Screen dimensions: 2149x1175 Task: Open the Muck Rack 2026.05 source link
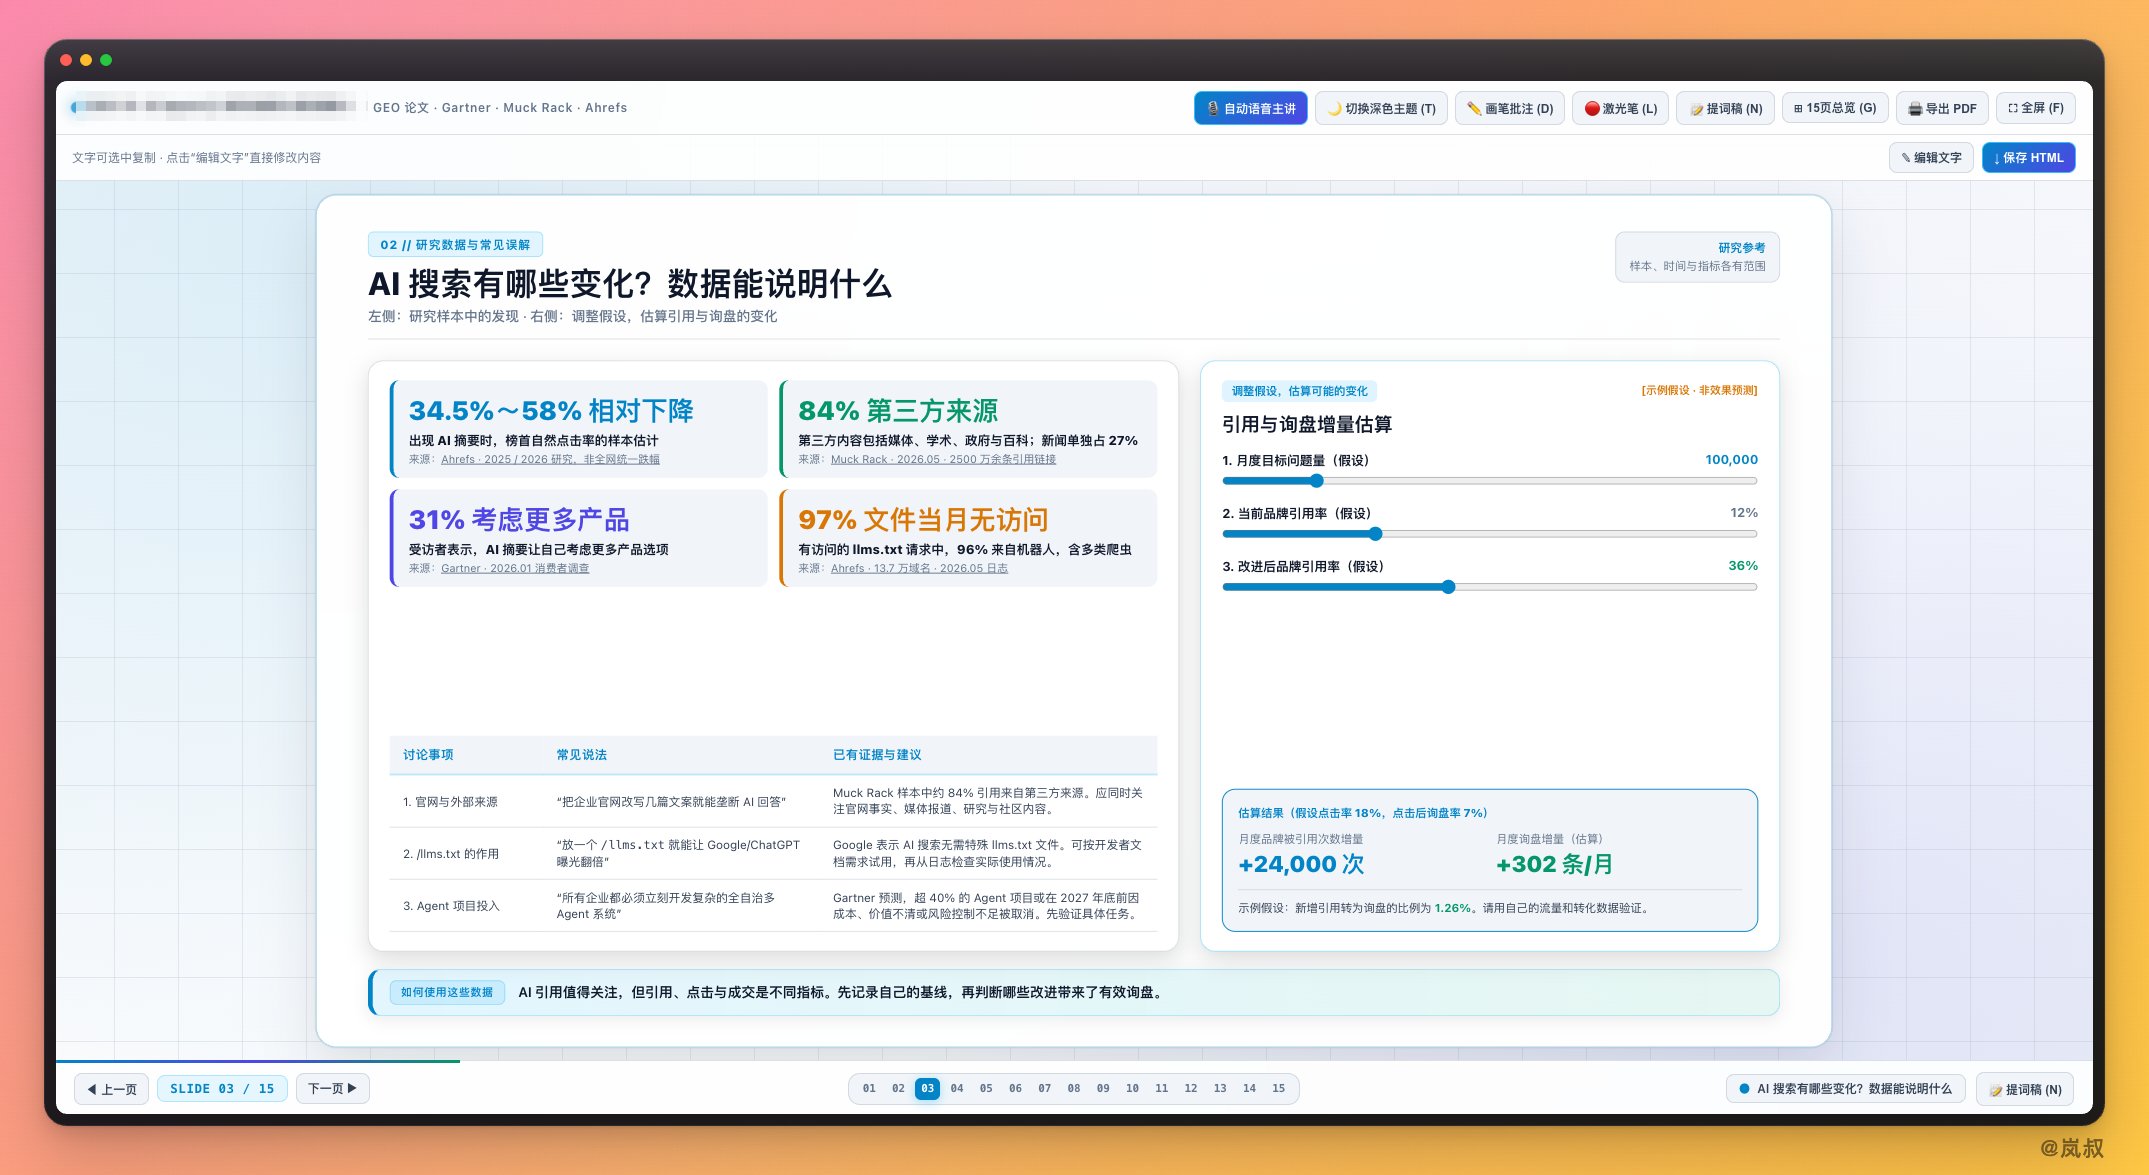coord(943,459)
